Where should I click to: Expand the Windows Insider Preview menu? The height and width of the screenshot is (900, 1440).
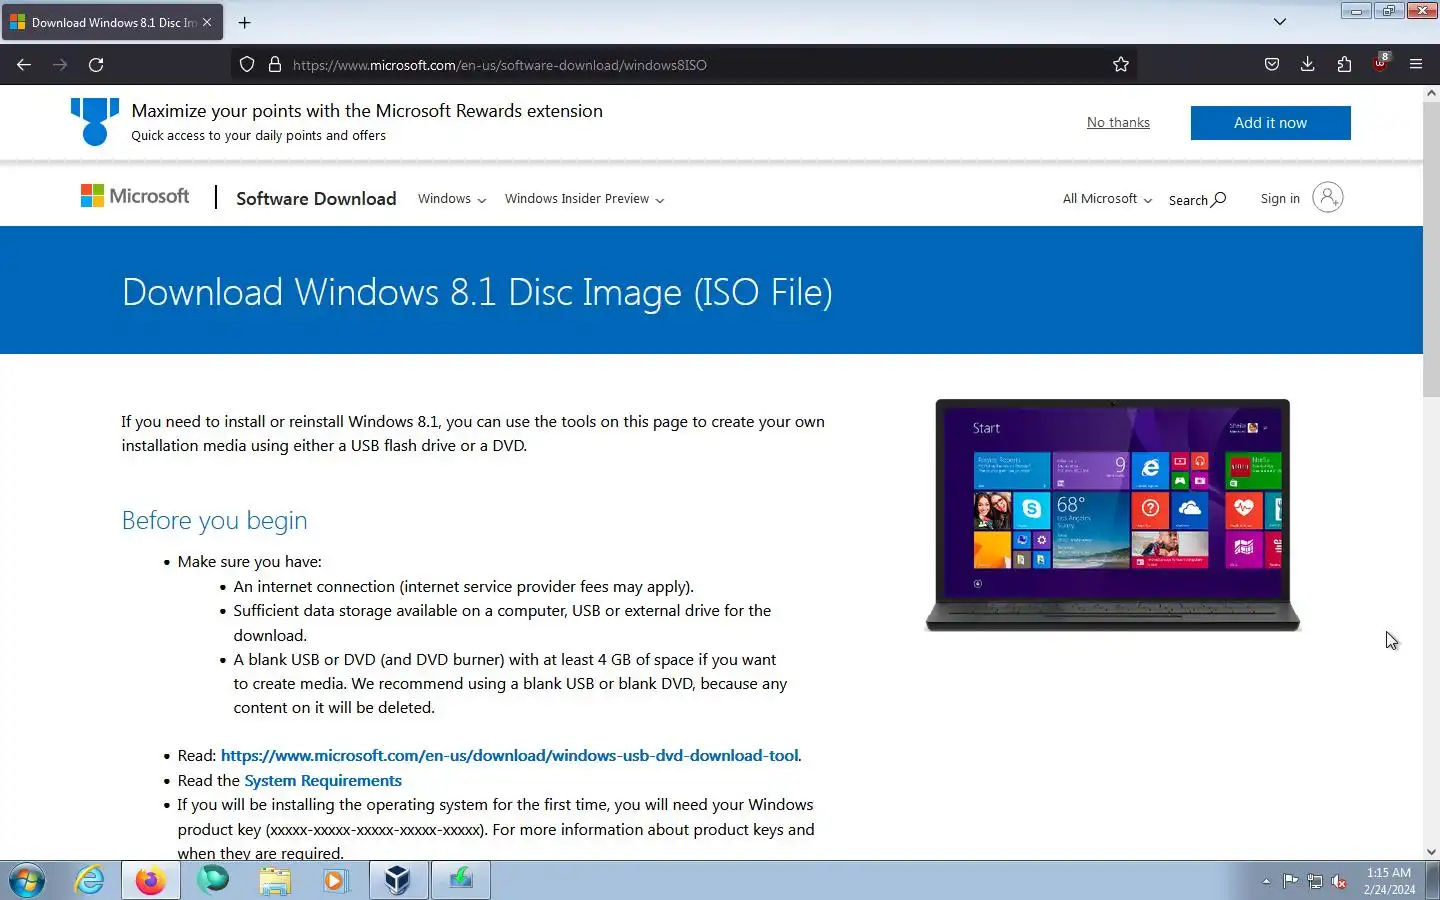584,199
